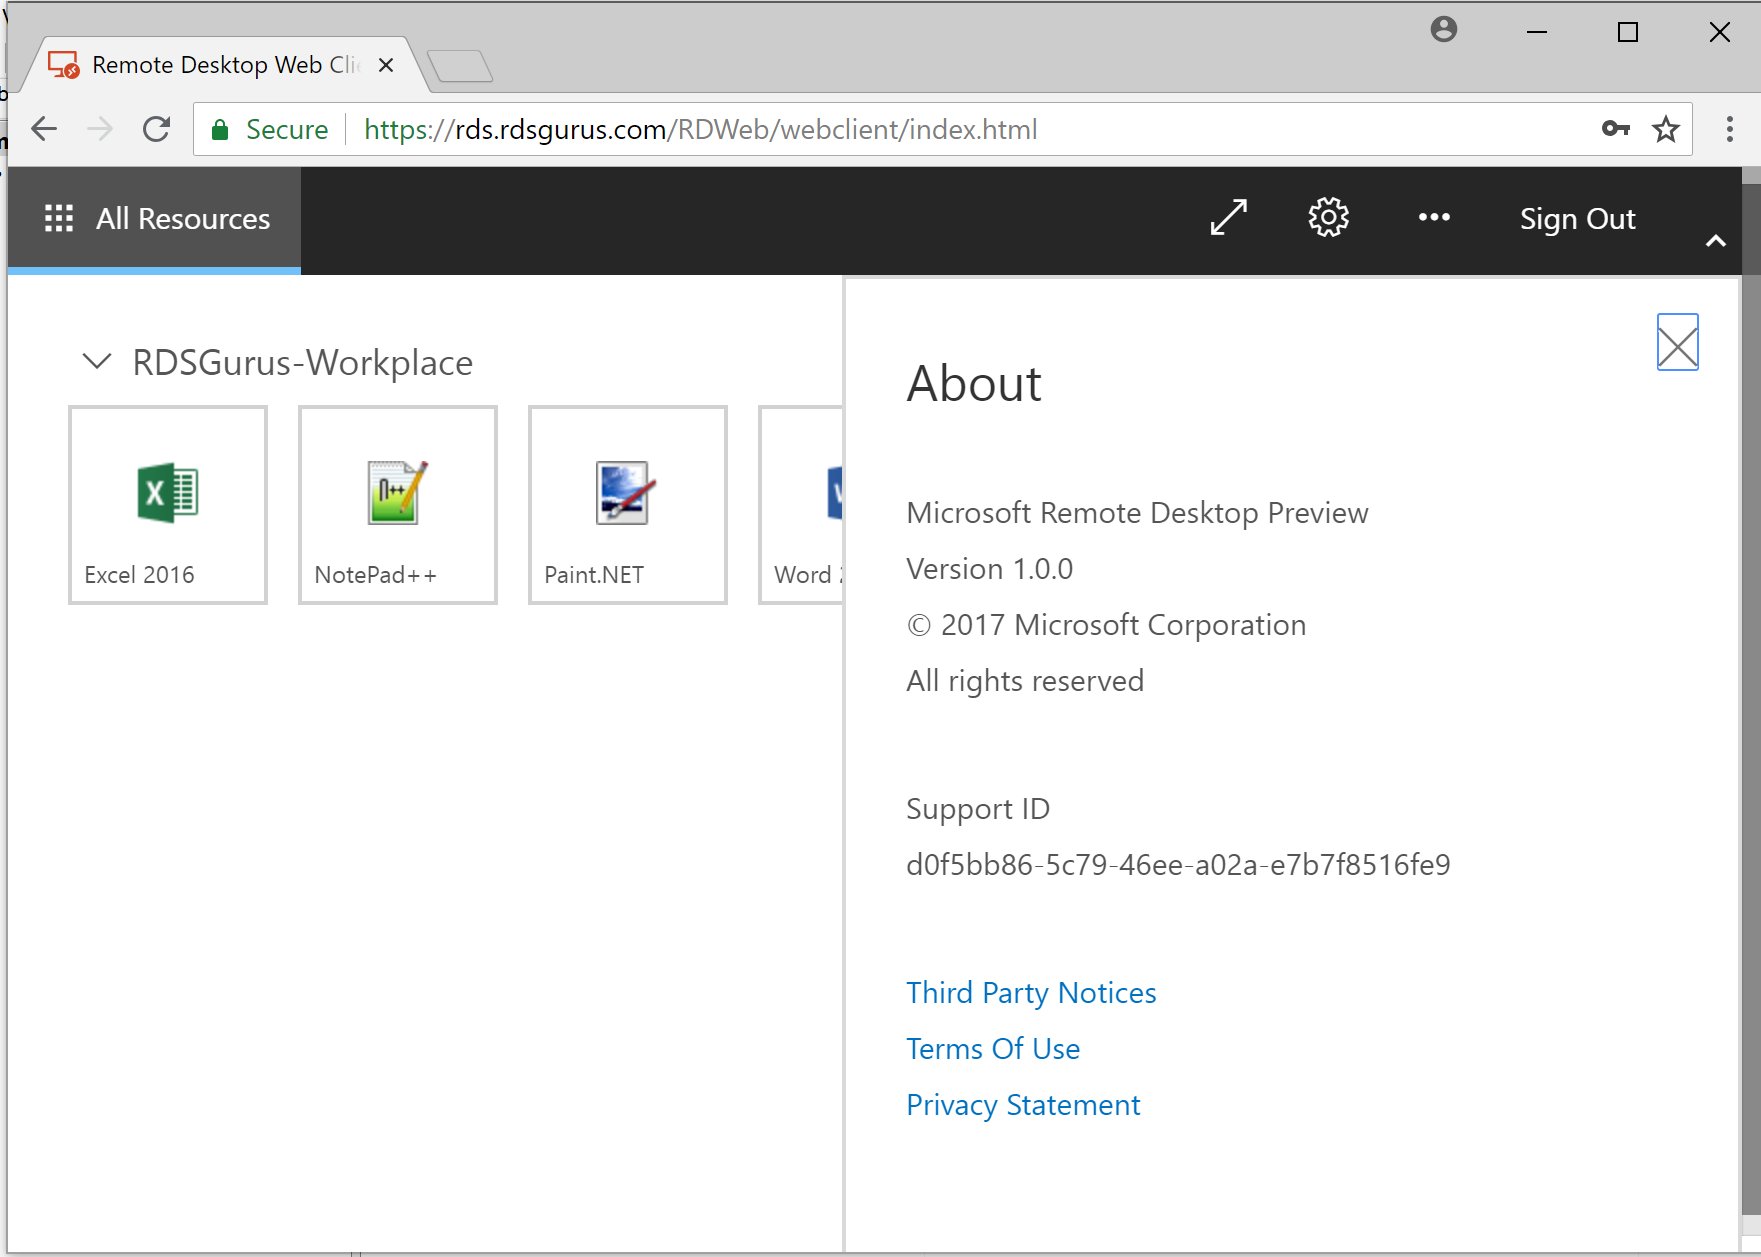
Task: Reload the page
Action: [x=156, y=129]
